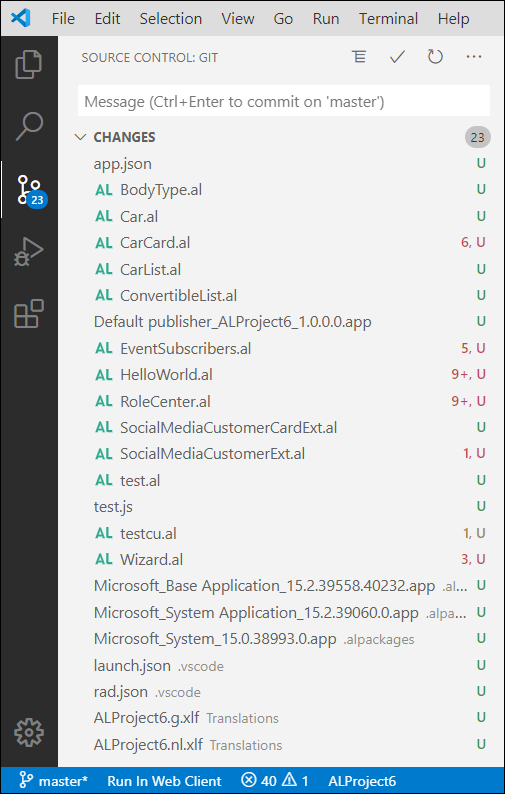Select CarCard.al in the changes list

click(282, 243)
